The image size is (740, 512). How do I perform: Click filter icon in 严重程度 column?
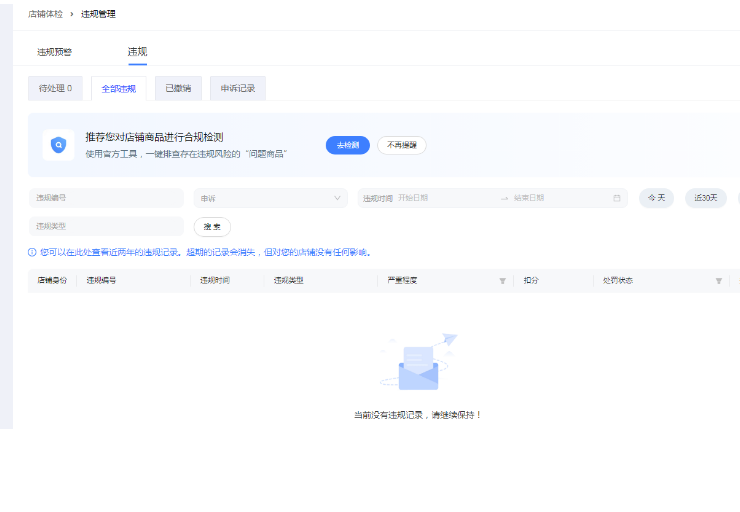[502, 281]
